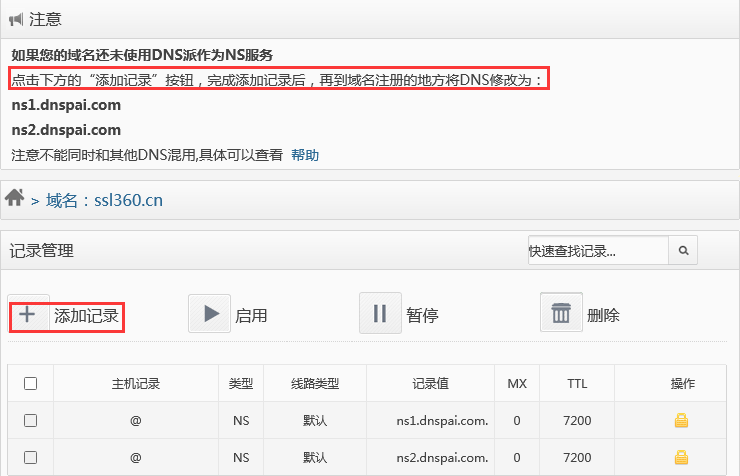The width and height of the screenshot is (740, 476).
Task: Toggle the select-all checkbox in the table header
Action: pos(31,384)
